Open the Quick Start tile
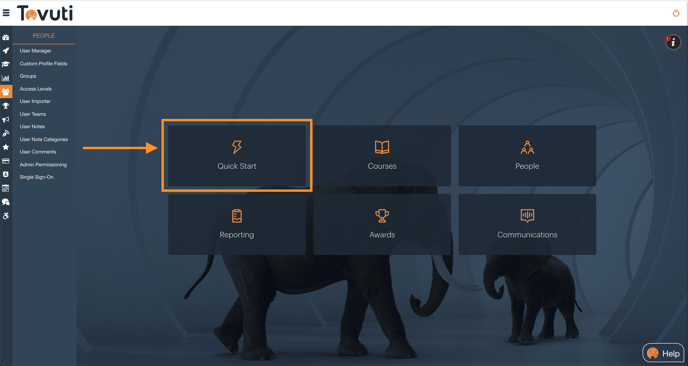The height and width of the screenshot is (366, 688). [237, 156]
